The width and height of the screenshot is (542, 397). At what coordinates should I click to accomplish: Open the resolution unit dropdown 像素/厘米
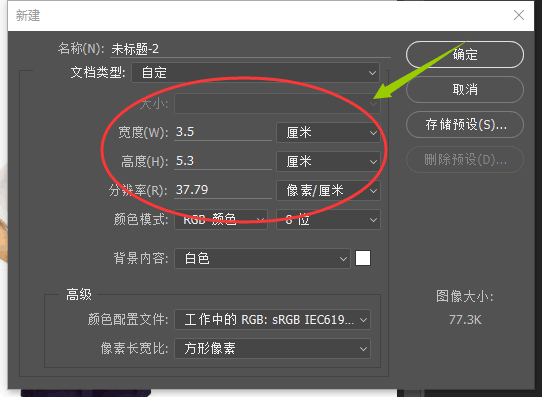point(328,190)
